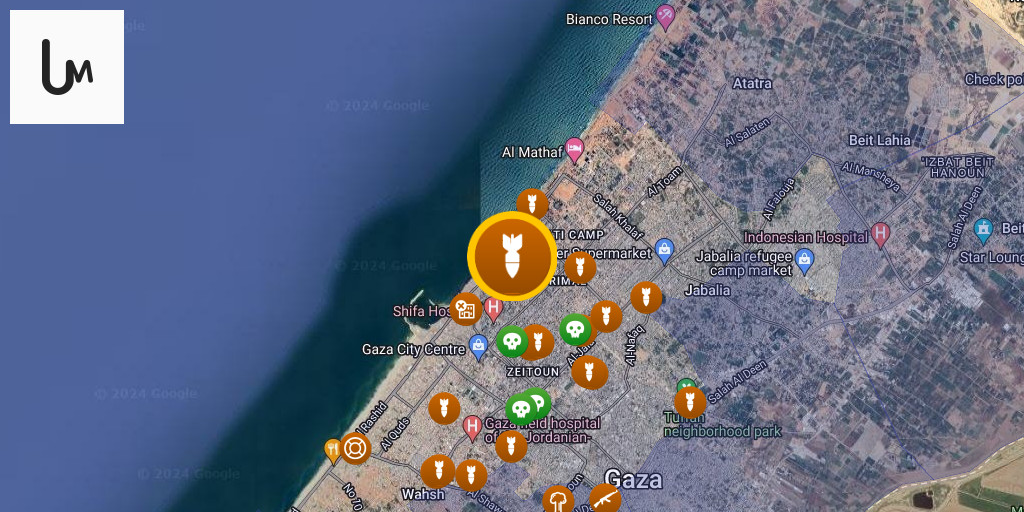The image size is (1024, 512).
Task: Open the Indonesian Hospital H marker
Action: [881, 235]
